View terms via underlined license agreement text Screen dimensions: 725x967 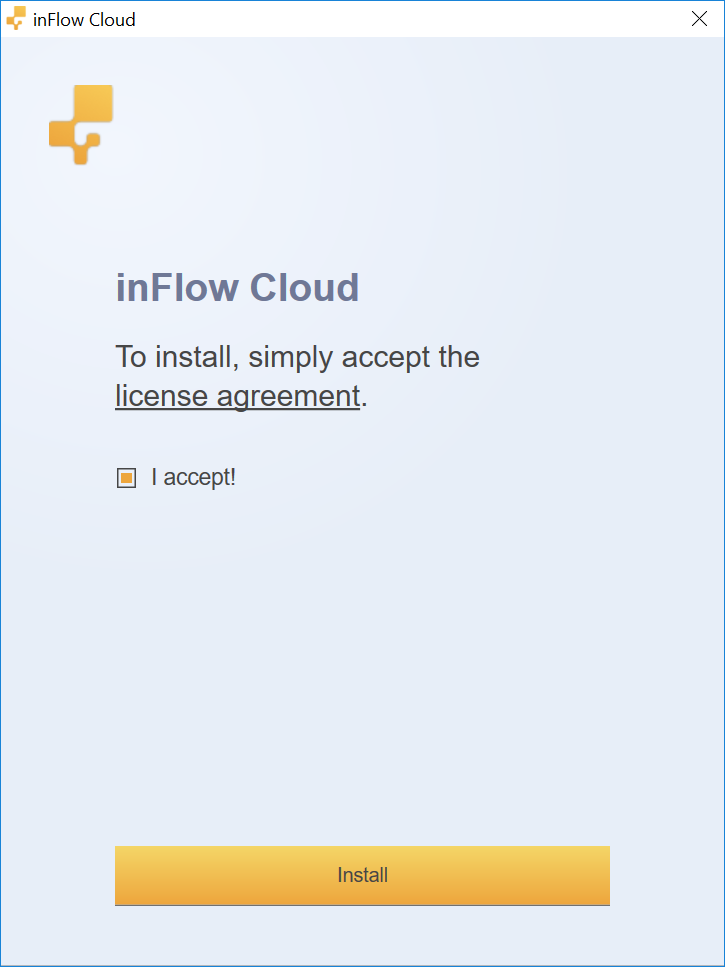(x=237, y=396)
